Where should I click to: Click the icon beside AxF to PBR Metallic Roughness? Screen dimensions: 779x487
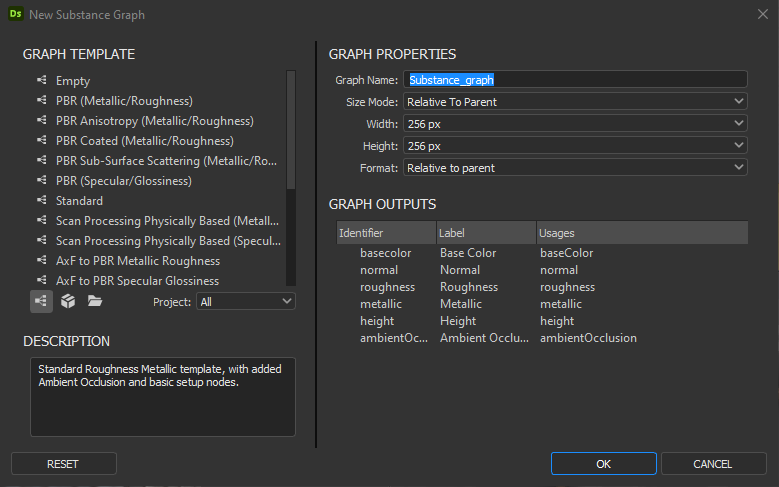point(42,260)
